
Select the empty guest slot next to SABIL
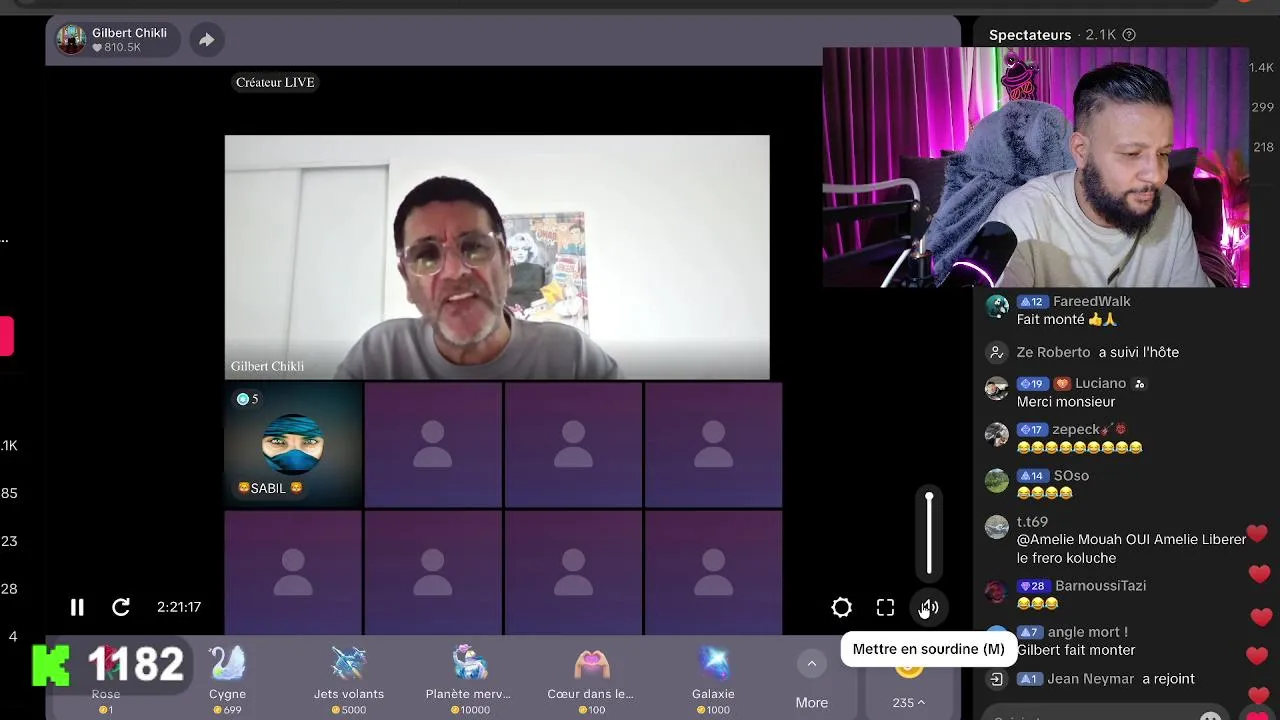point(433,445)
